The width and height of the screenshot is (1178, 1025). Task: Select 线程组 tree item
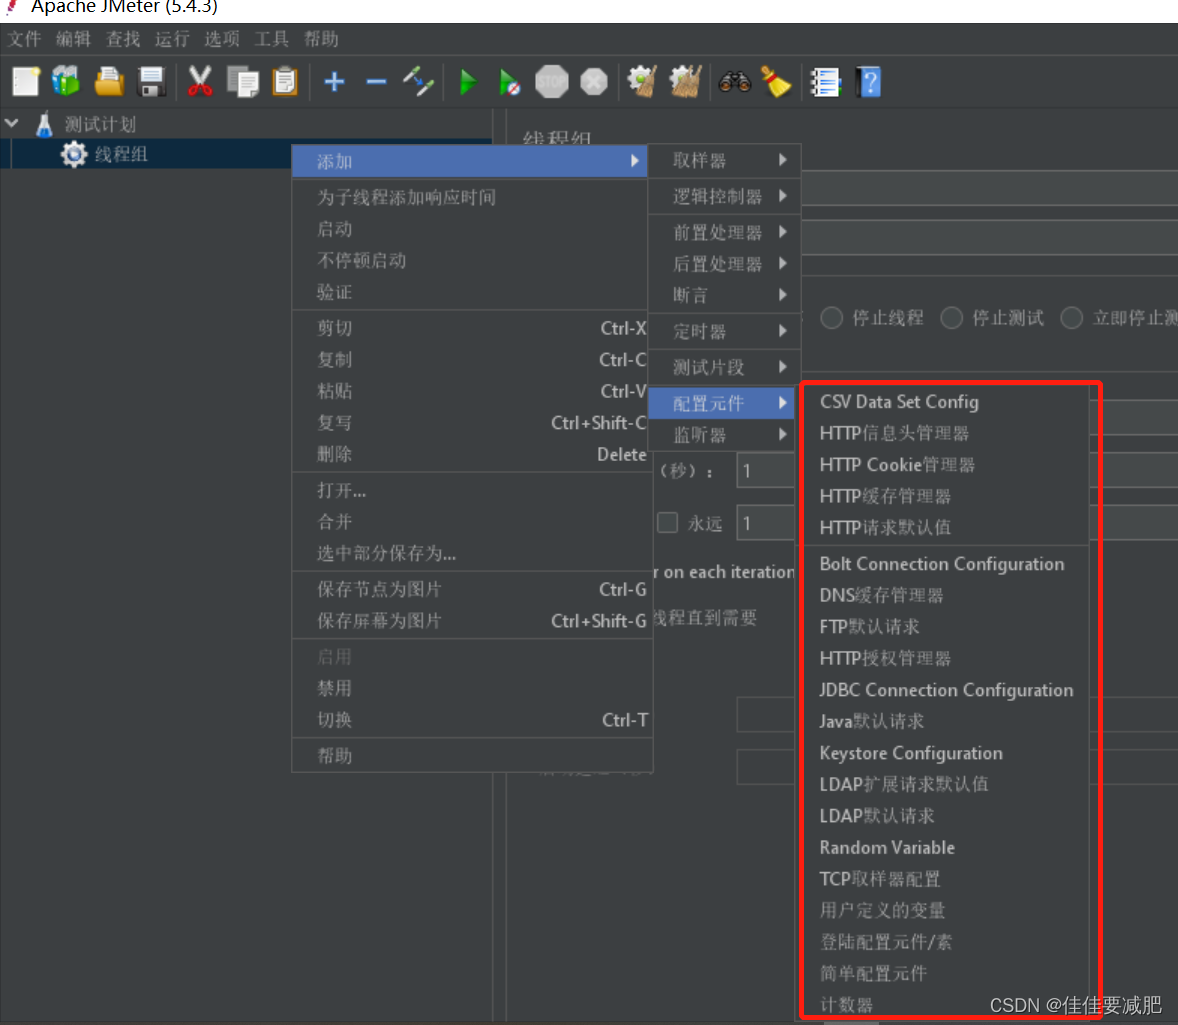(120, 154)
